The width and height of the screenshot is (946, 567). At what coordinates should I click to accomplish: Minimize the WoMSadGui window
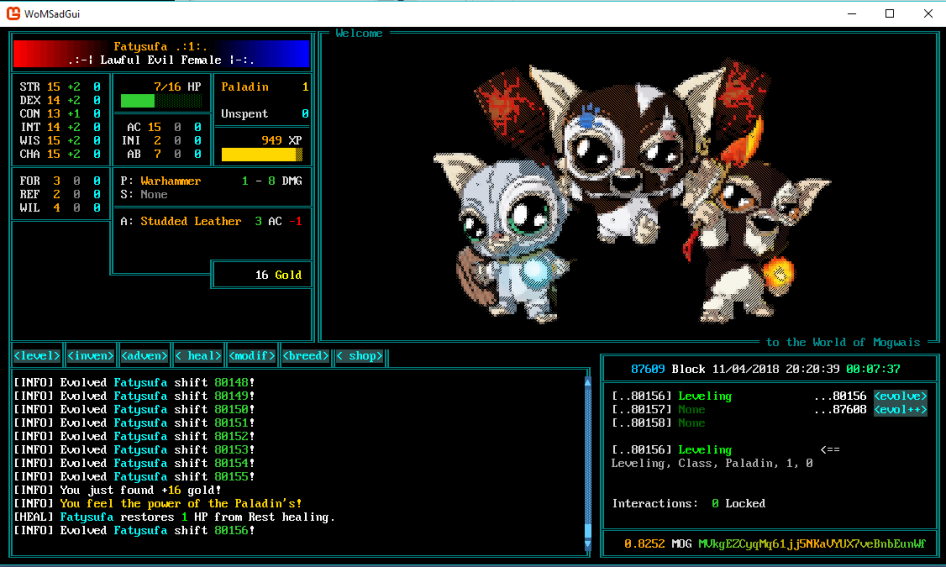coord(852,13)
